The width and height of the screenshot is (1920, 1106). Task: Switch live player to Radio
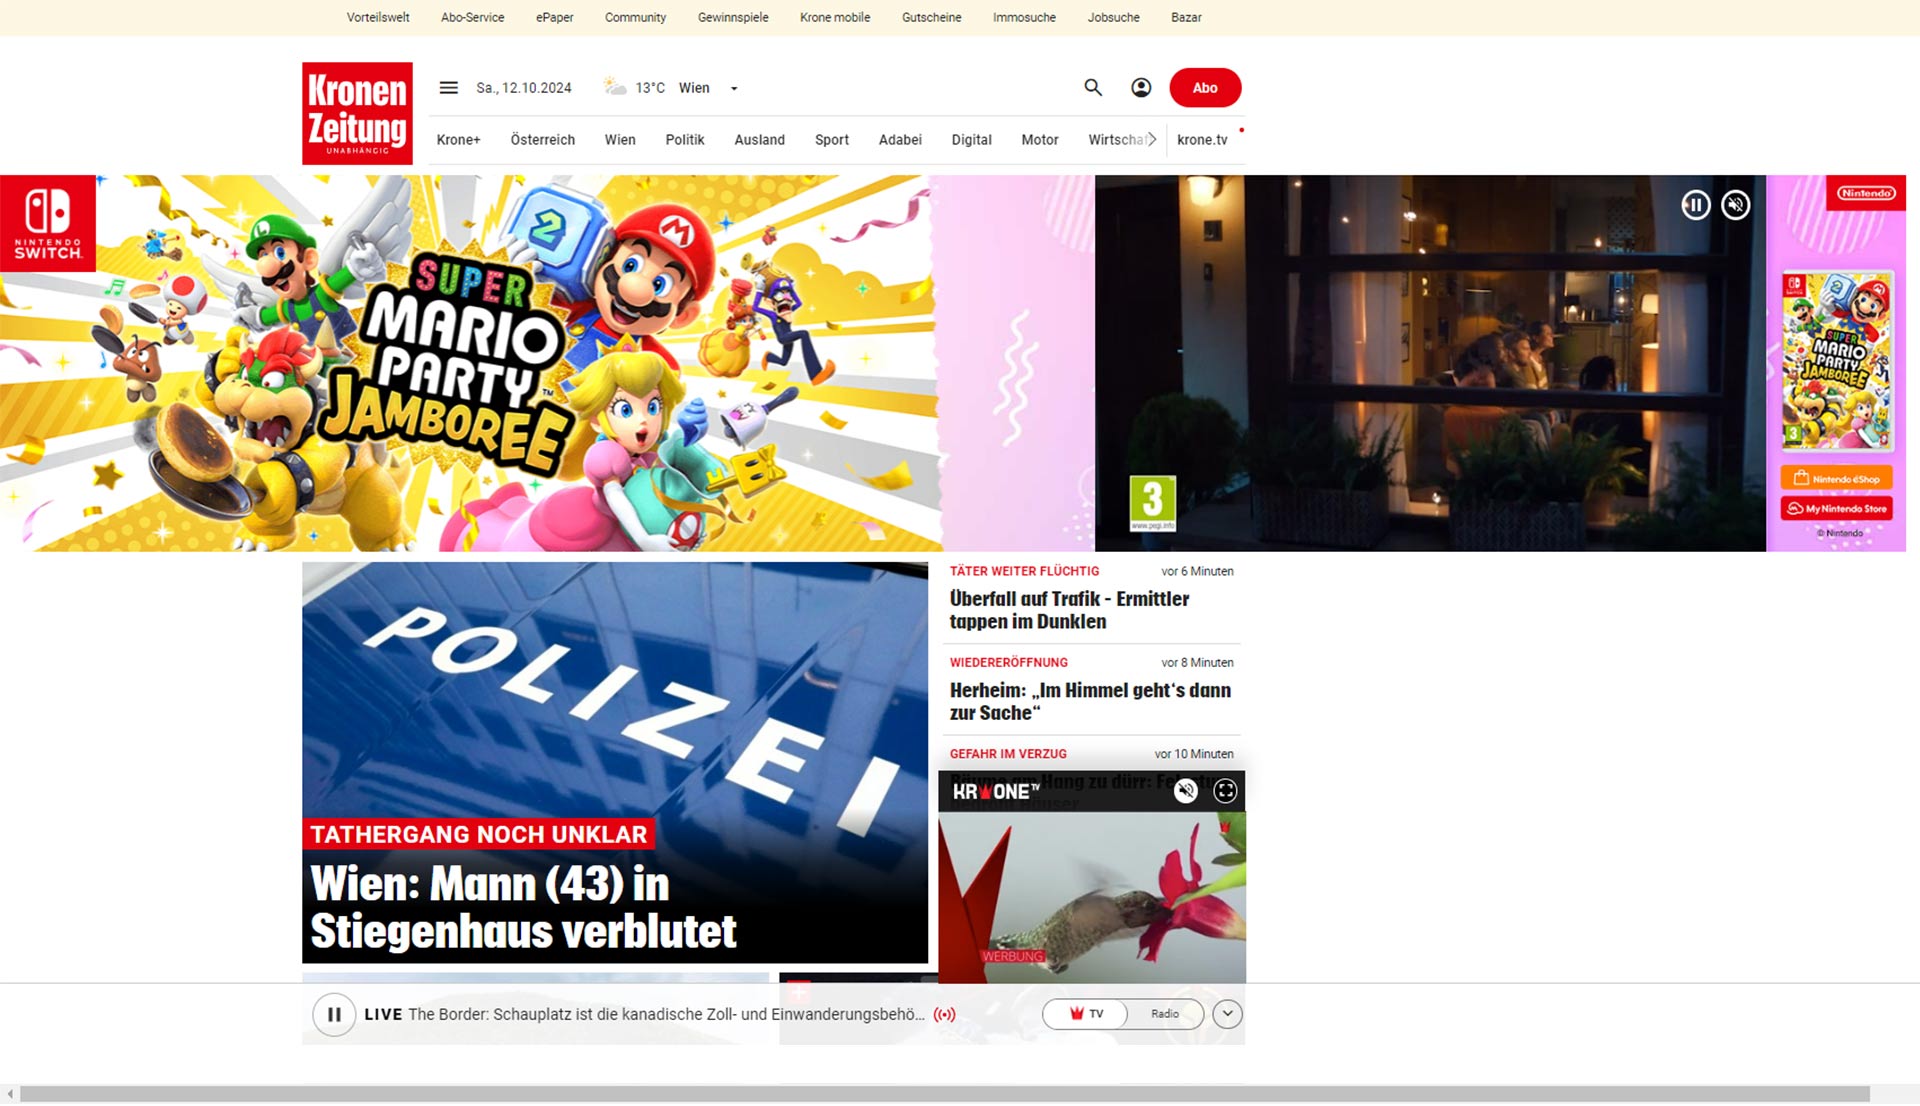click(x=1164, y=1014)
